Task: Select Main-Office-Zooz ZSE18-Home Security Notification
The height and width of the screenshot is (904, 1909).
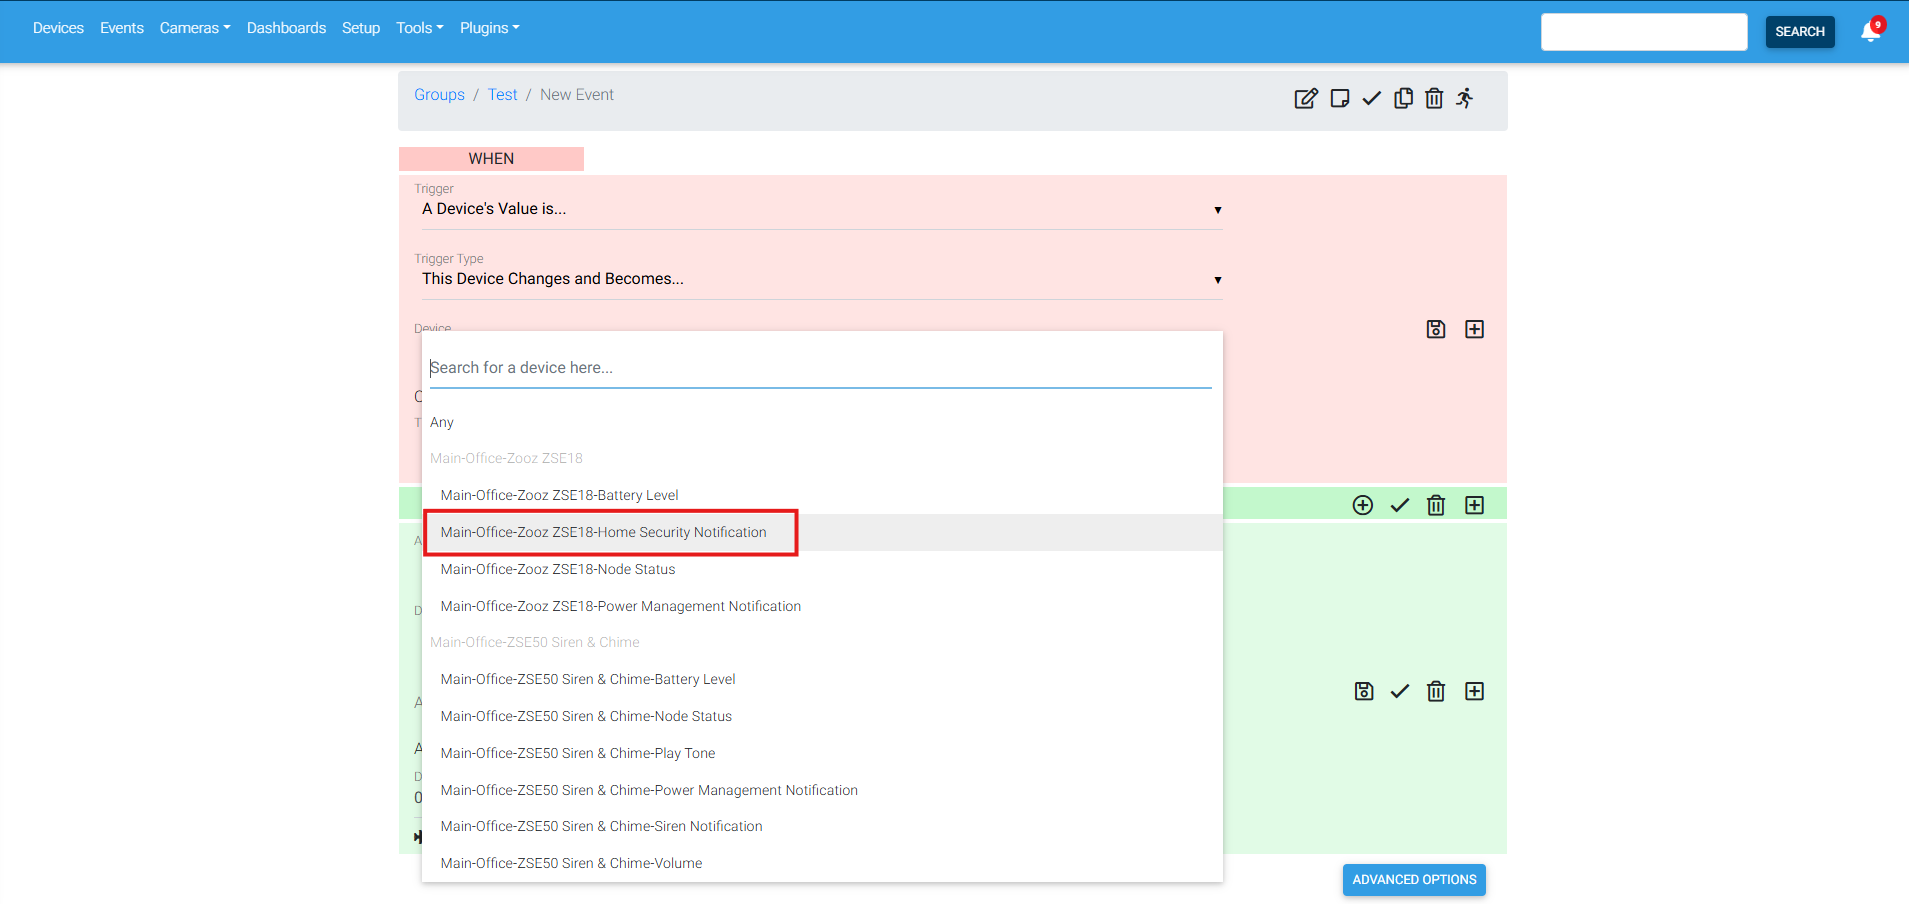Action: coord(822,532)
